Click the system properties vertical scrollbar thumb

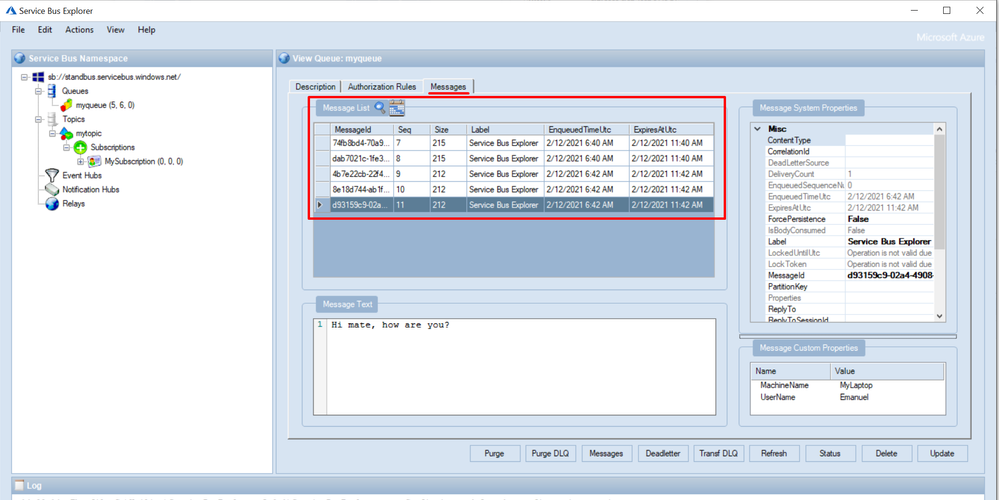coord(939,192)
